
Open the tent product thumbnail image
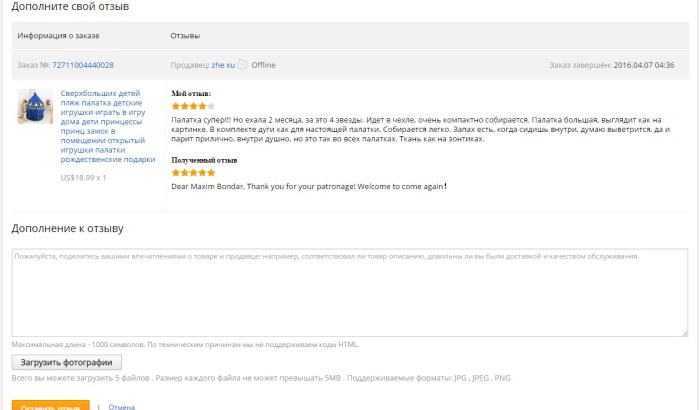(x=35, y=107)
